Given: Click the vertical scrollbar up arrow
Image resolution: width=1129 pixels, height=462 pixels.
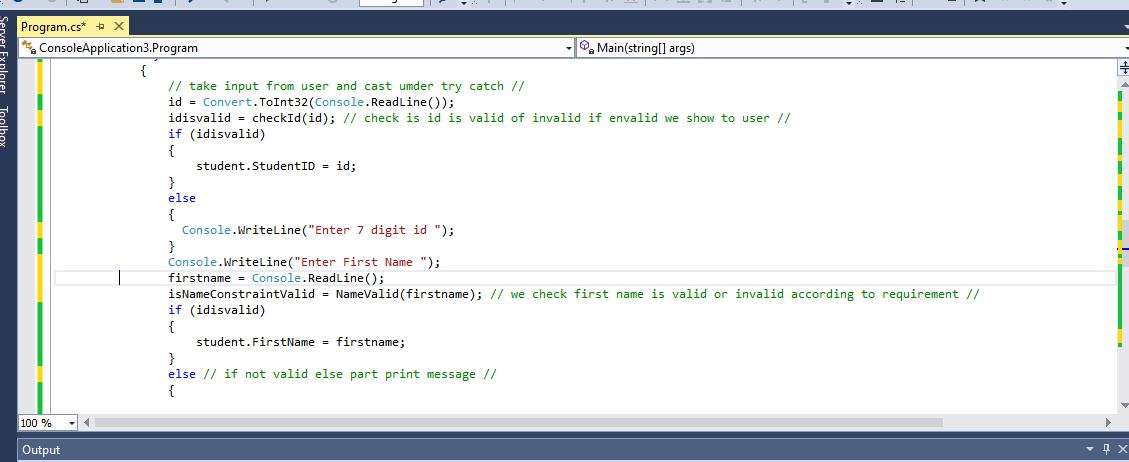Looking at the screenshot, I should 1122,82.
